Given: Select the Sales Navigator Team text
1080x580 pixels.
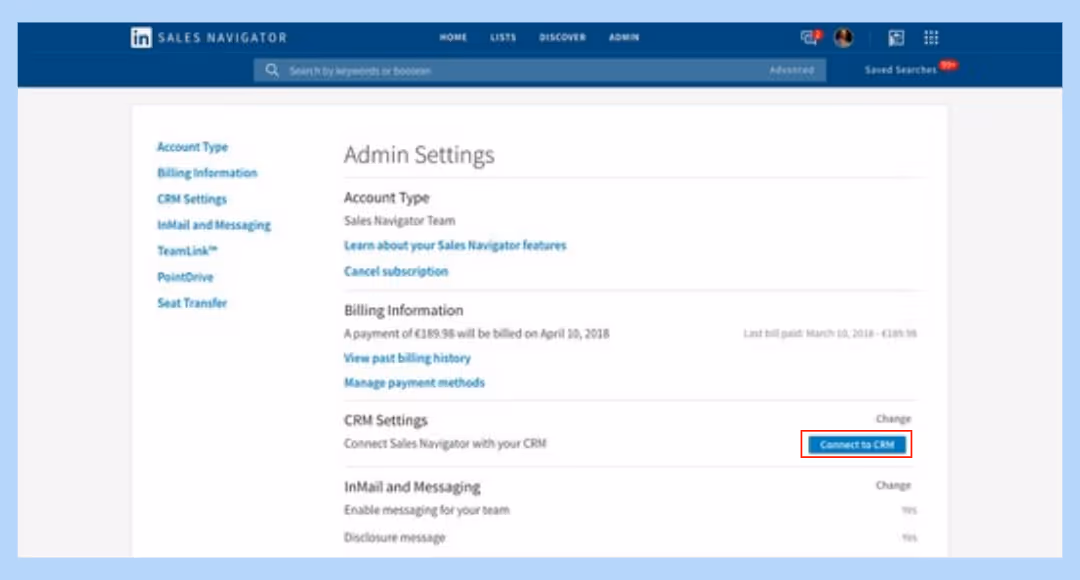Looking at the screenshot, I should (399, 220).
